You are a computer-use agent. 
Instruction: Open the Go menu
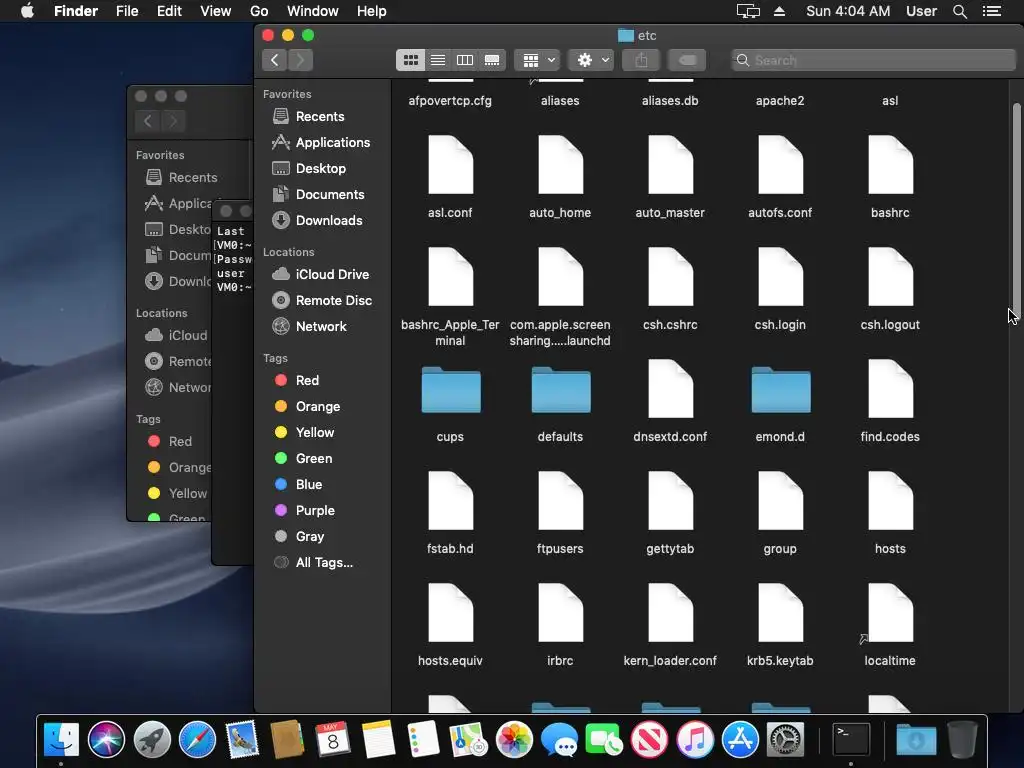coord(259,11)
